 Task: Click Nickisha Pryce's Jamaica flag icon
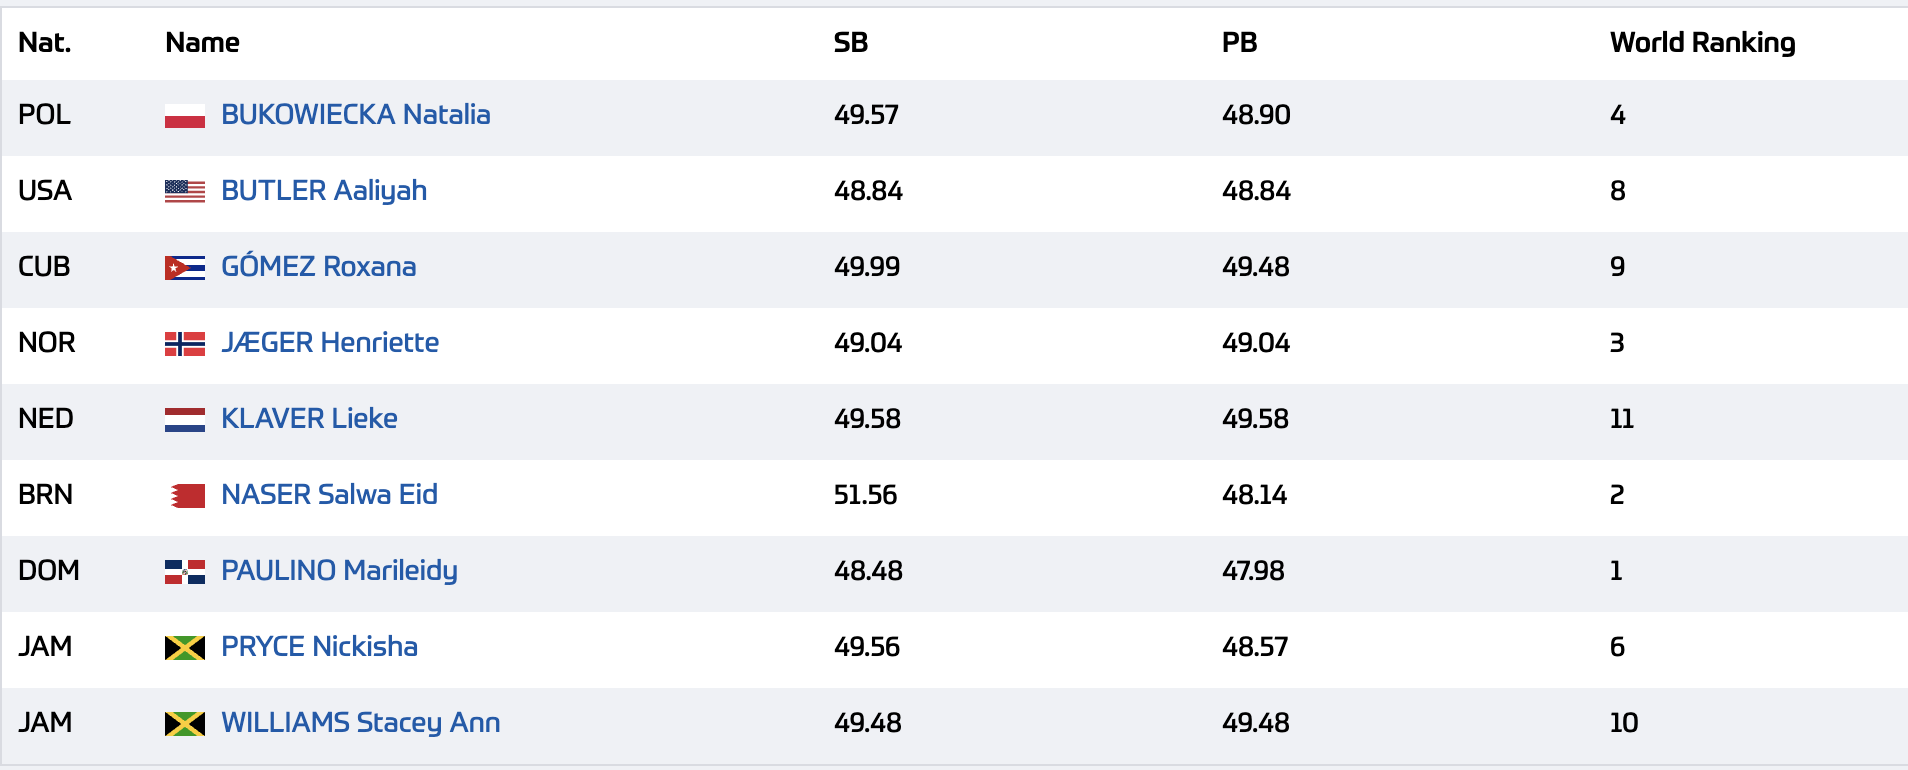click(x=185, y=648)
